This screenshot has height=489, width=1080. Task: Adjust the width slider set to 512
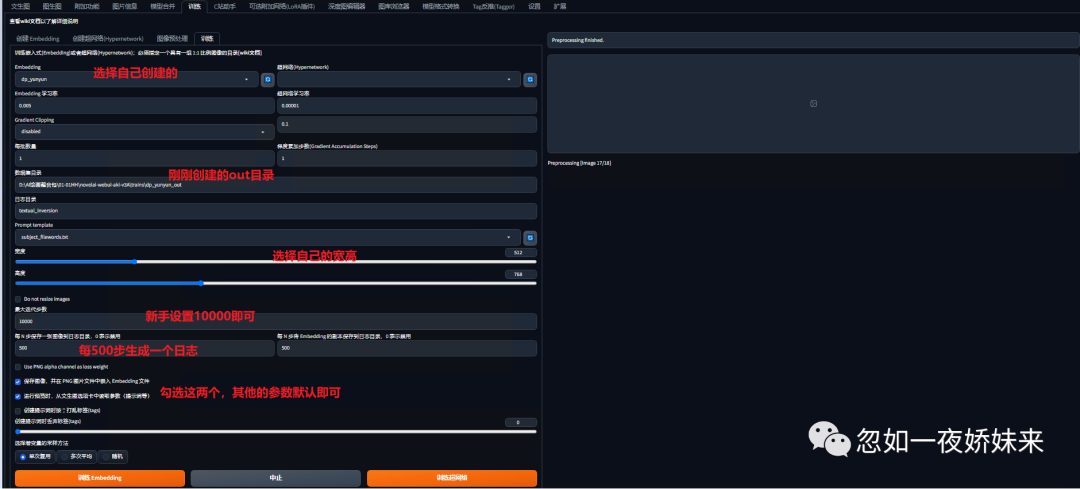pyautogui.click(x=276, y=261)
